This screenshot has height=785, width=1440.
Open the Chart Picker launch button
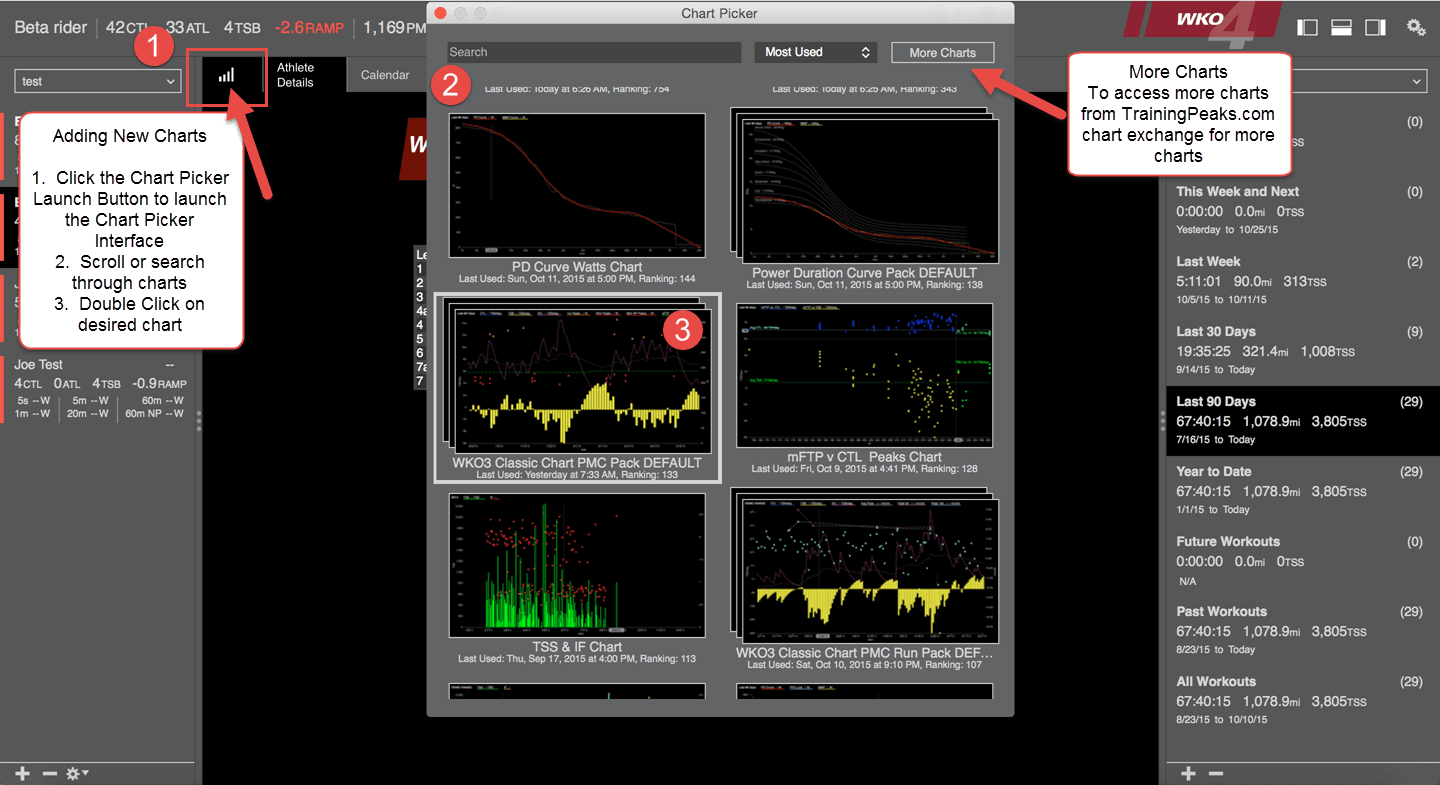coord(227,76)
